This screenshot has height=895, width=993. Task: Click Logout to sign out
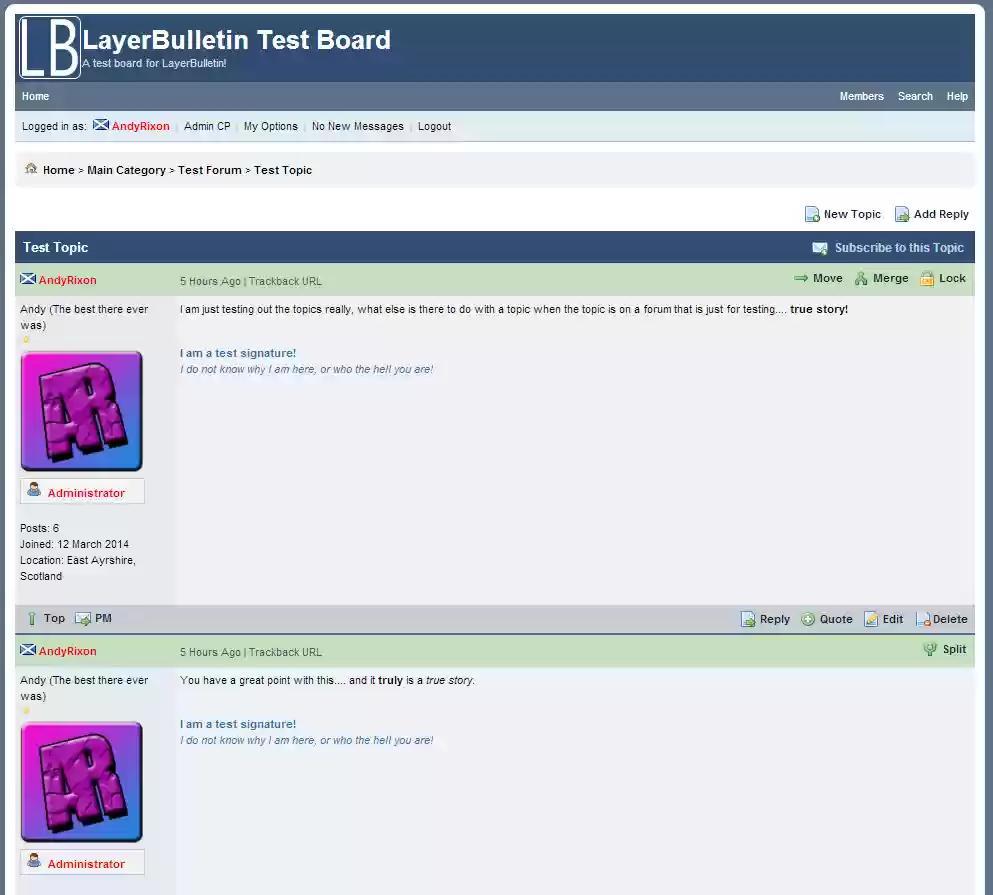tap(434, 126)
